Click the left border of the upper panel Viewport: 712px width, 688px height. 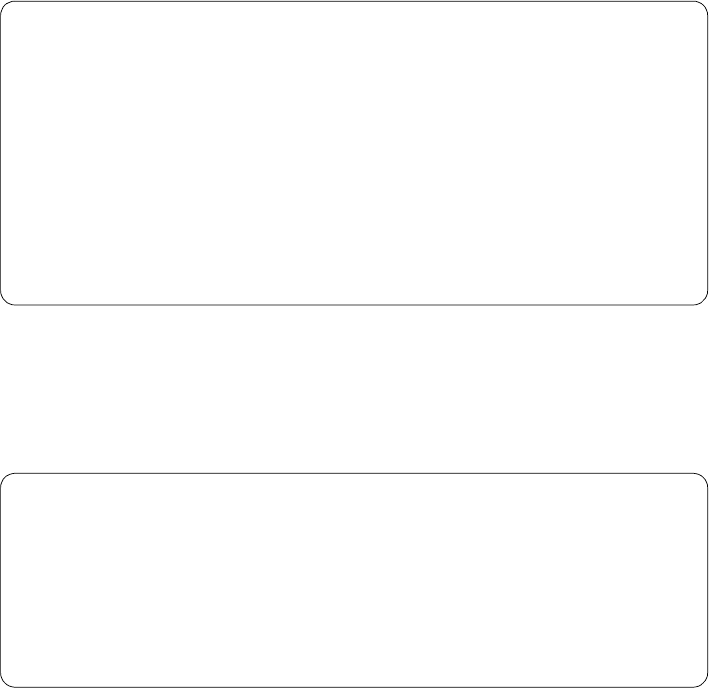[1, 153]
